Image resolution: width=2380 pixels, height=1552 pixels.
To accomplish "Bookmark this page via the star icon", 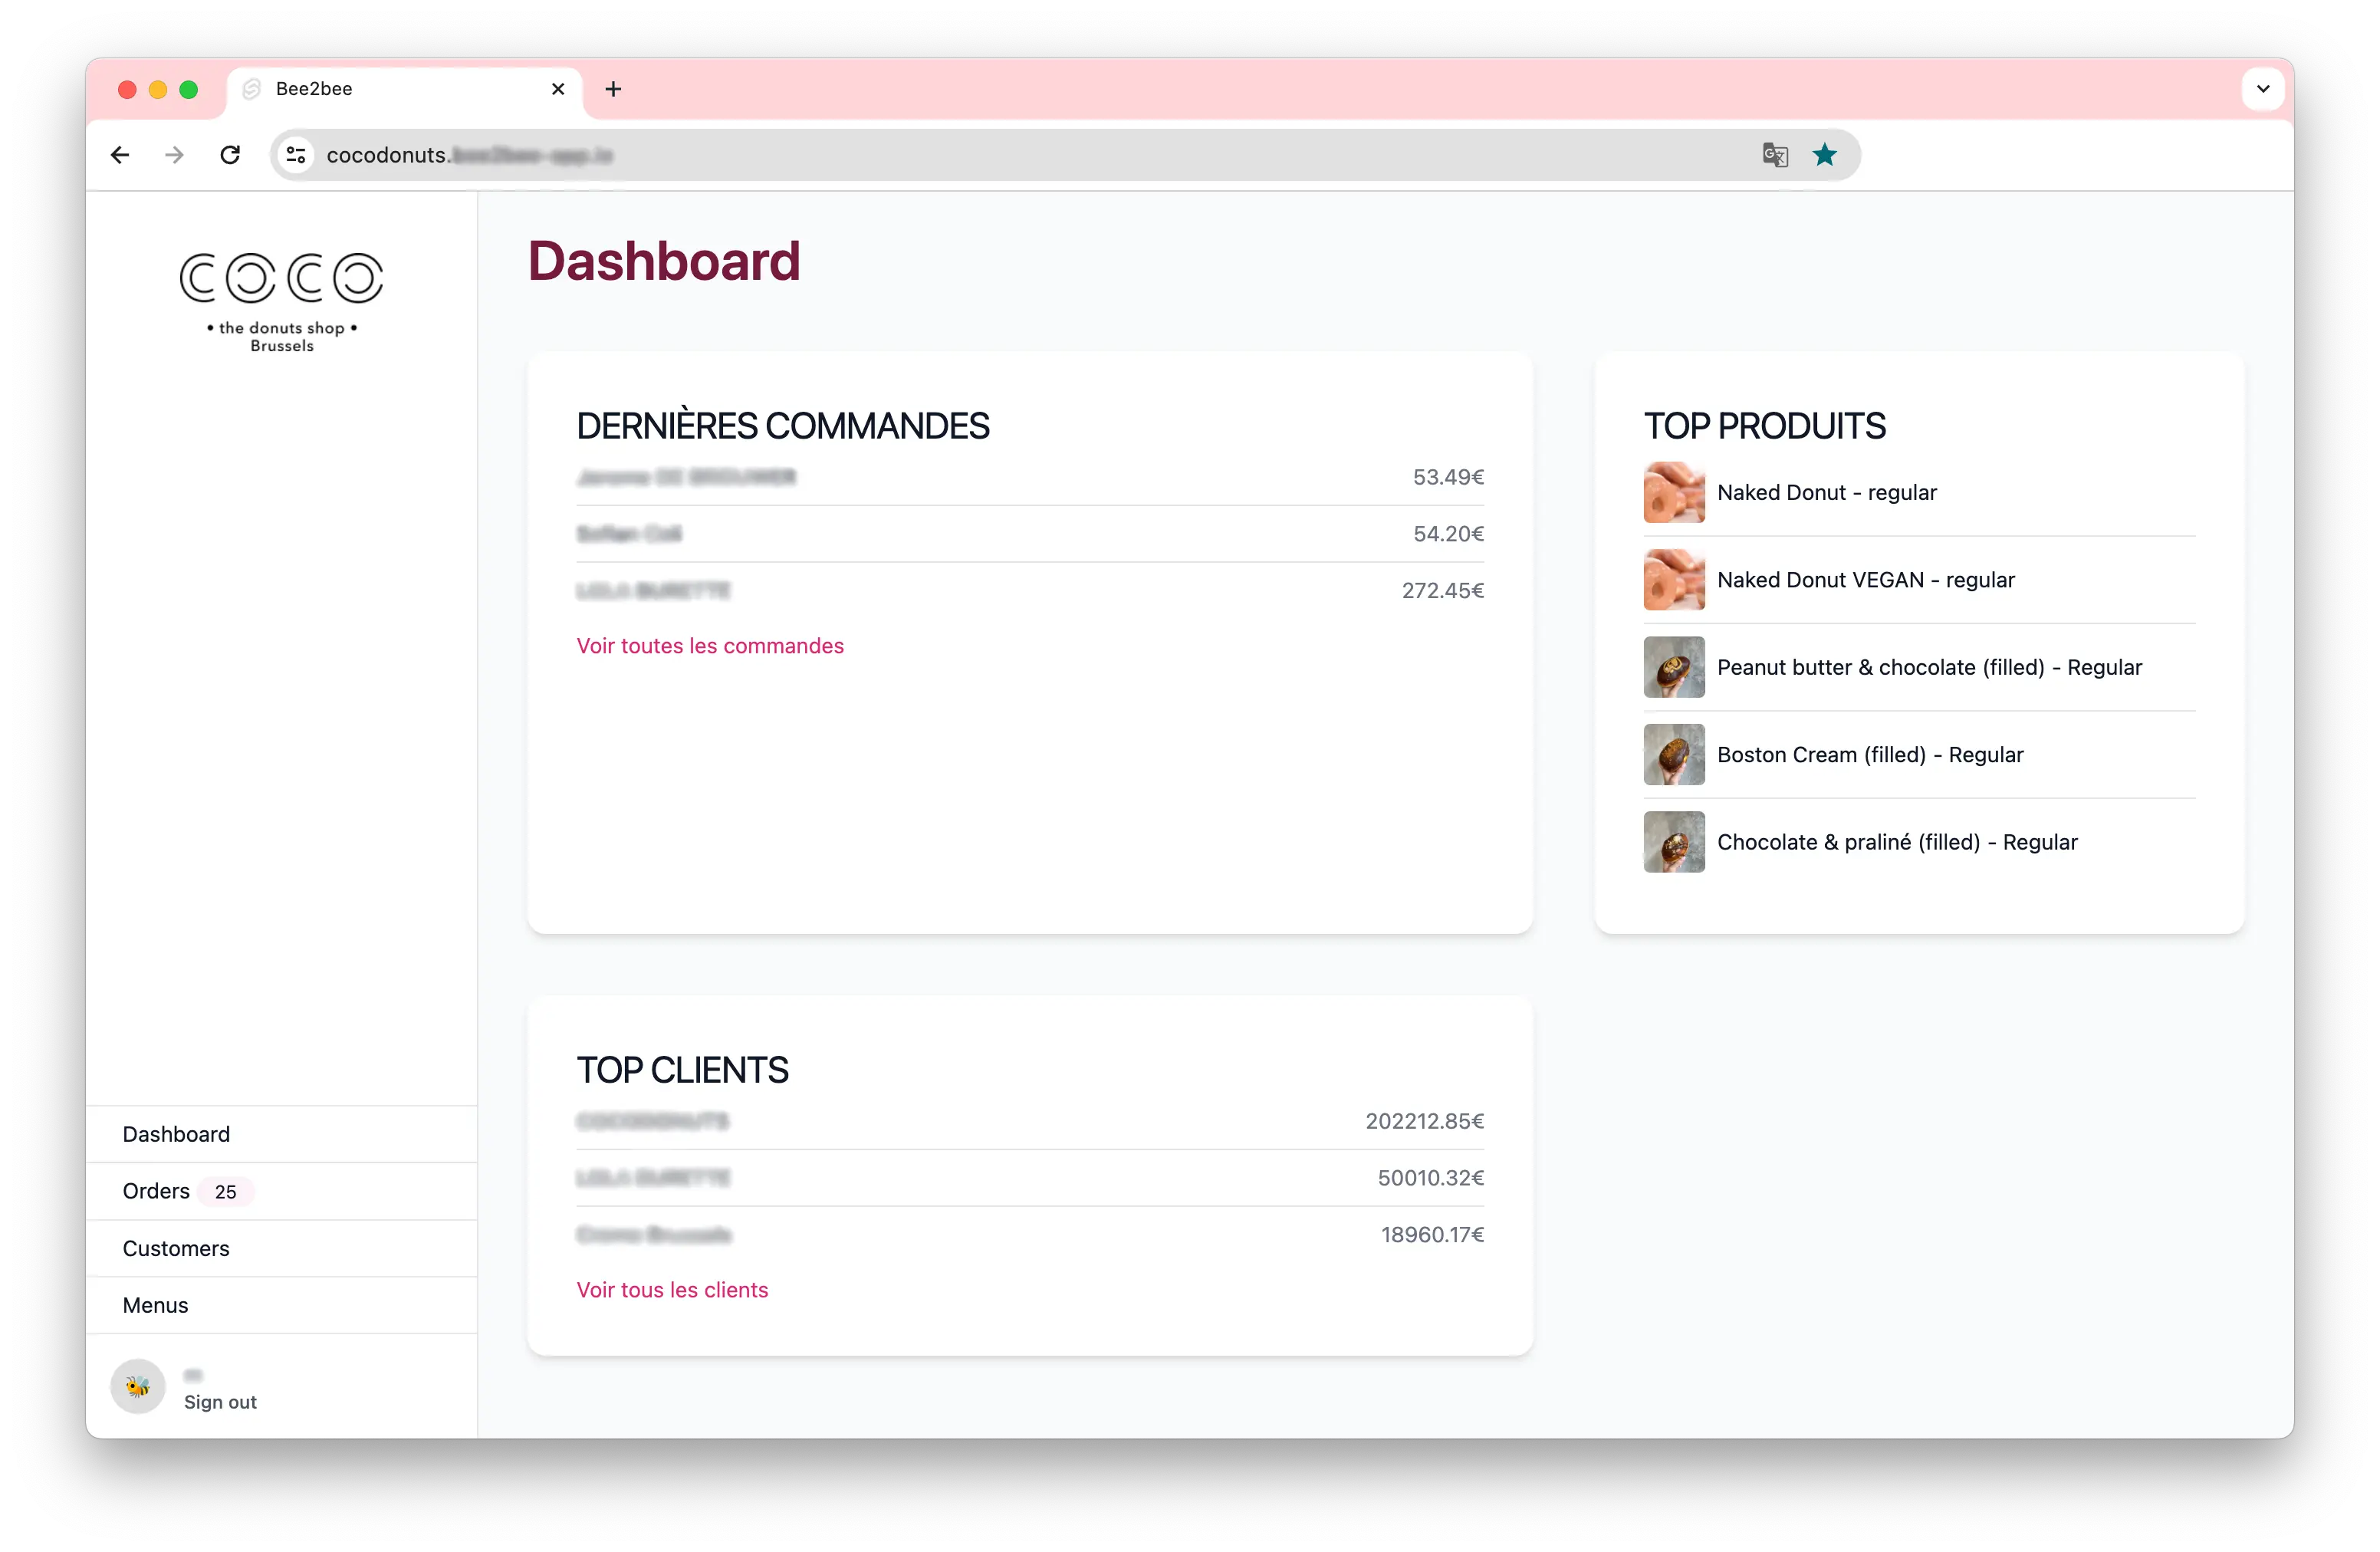I will coord(1825,155).
